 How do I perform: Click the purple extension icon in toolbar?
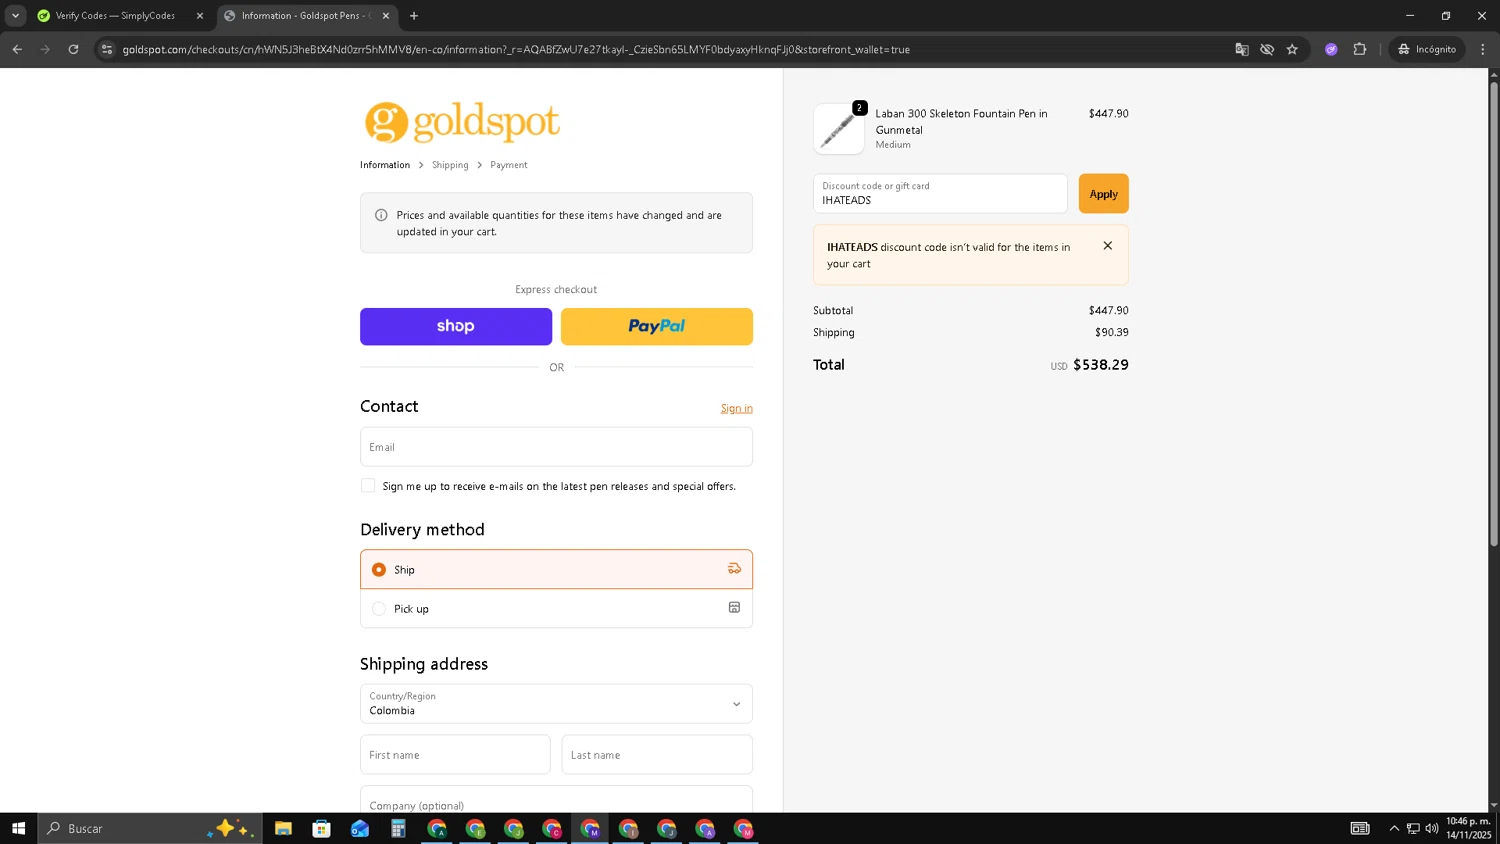(1331, 49)
